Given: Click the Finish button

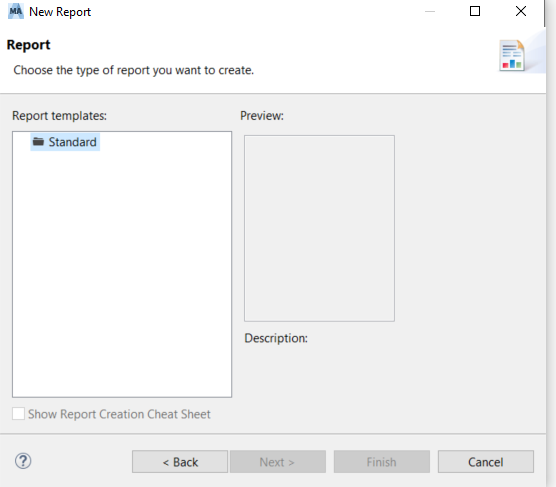Looking at the screenshot, I should (382, 462).
